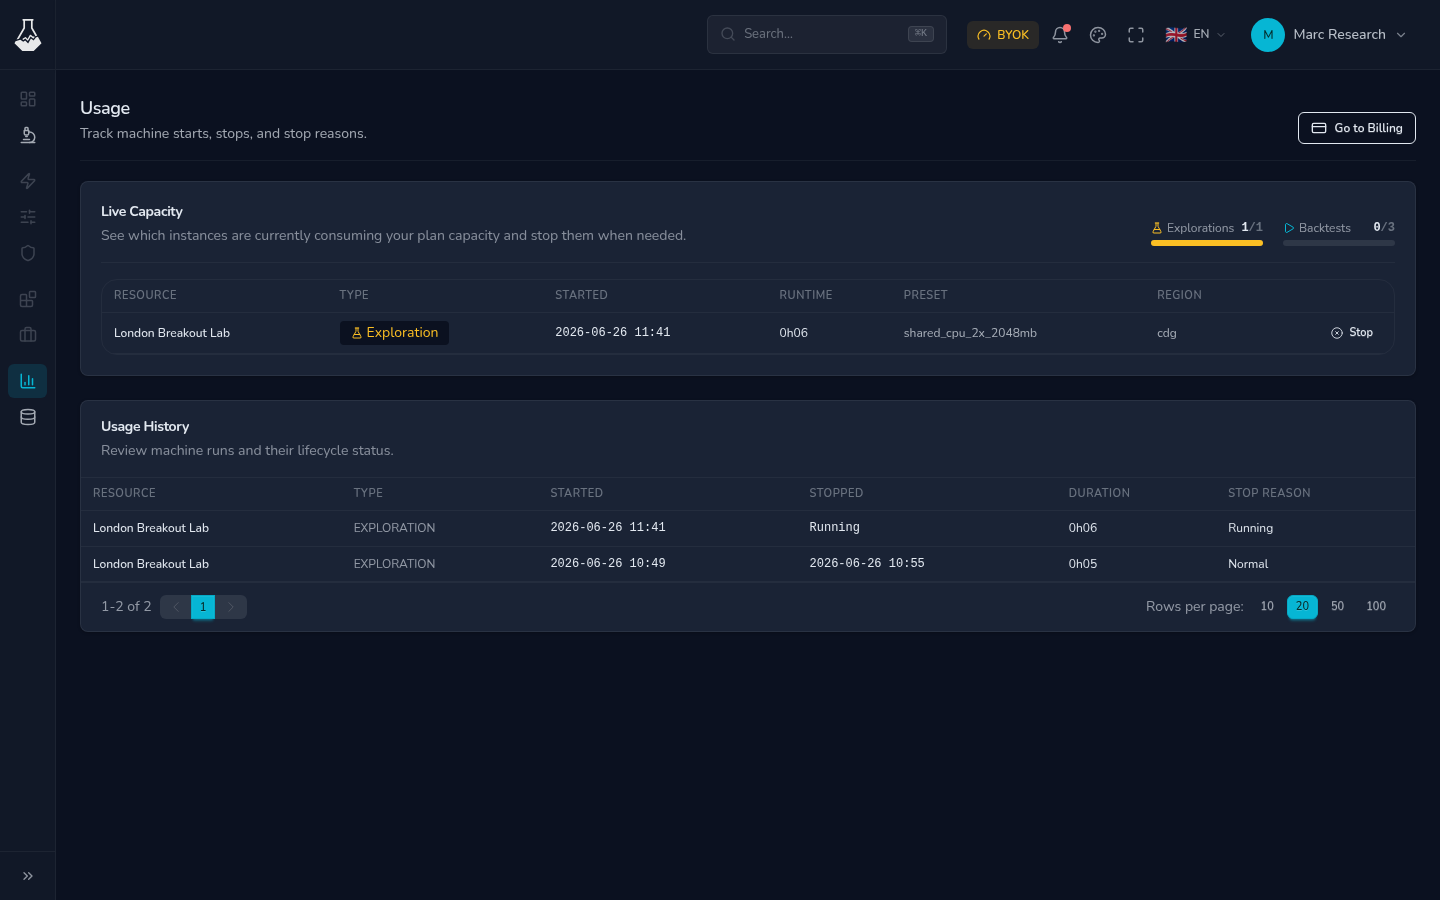Click stop reason Normal
1440x900 pixels.
tap(1247, 564)
